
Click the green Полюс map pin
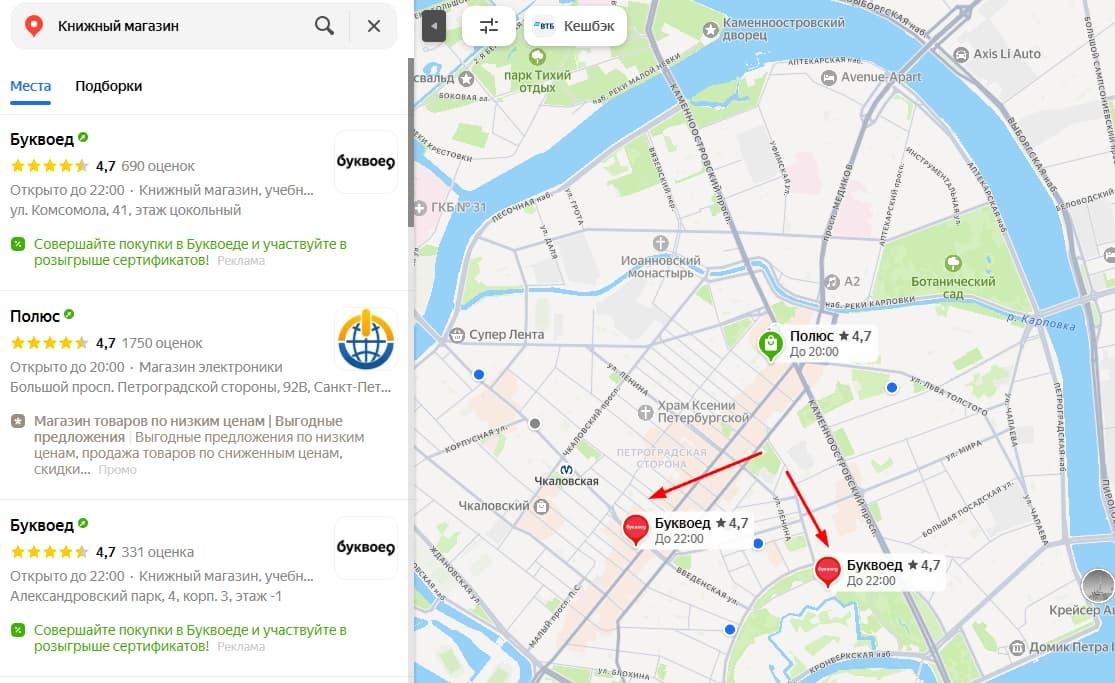point(770,345)
